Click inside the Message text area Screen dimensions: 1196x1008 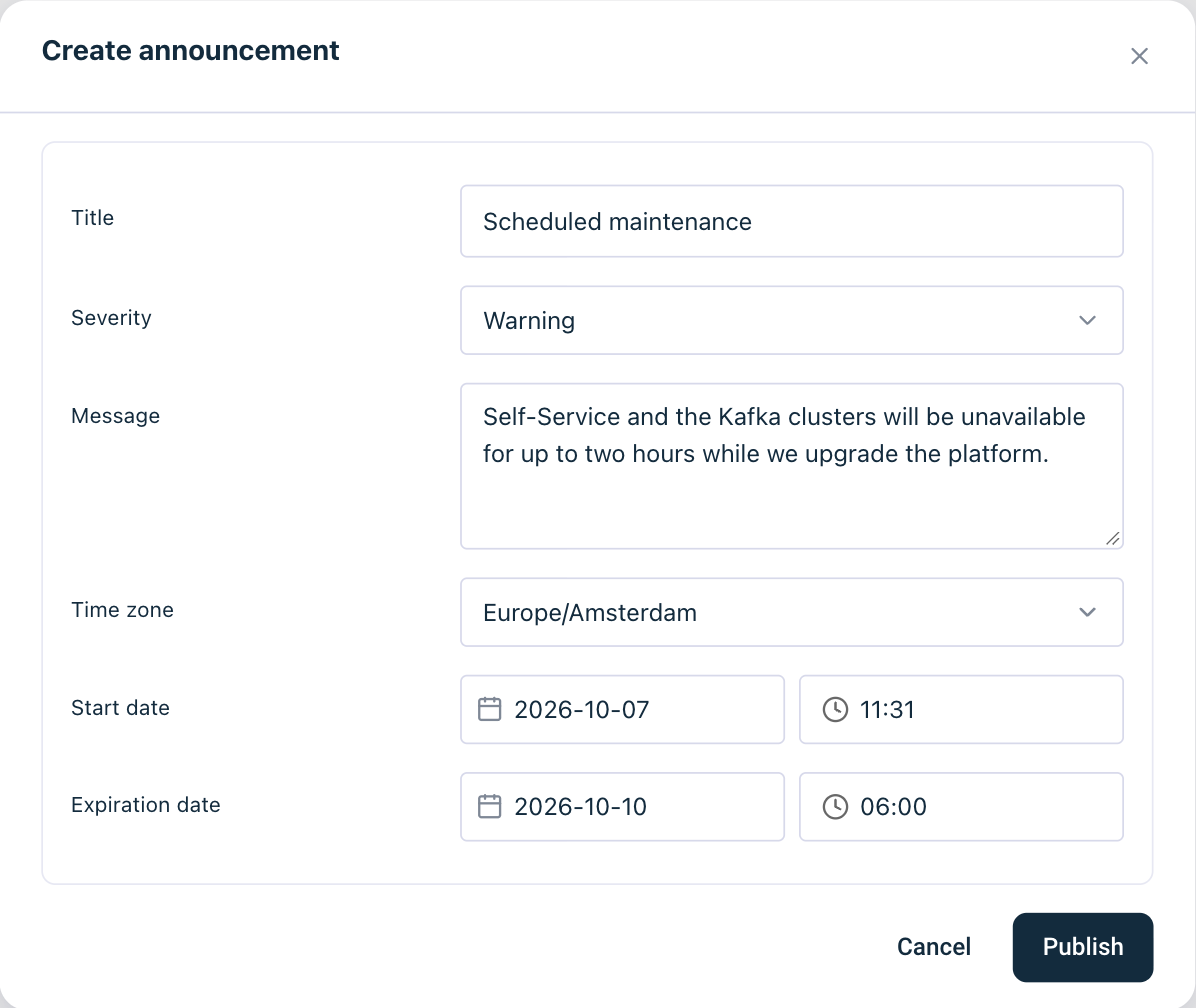click(x=792, y=466)
